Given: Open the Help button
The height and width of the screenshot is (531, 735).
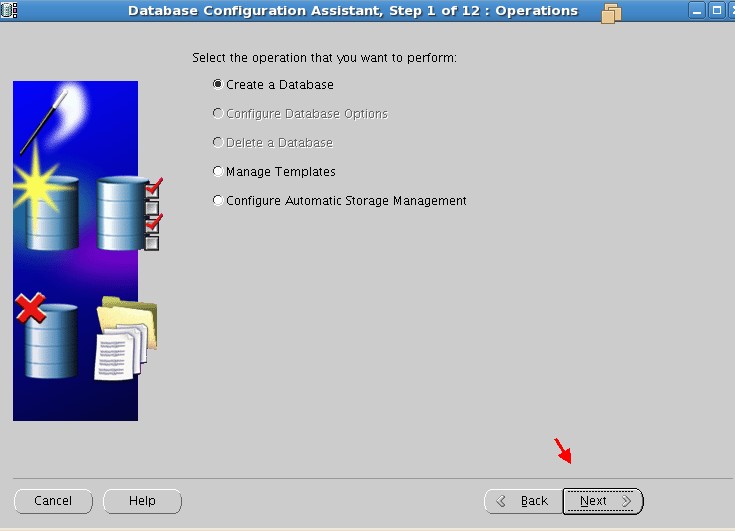Looking at the screenshot, I should pyautogui.click(x=142, y=501).
